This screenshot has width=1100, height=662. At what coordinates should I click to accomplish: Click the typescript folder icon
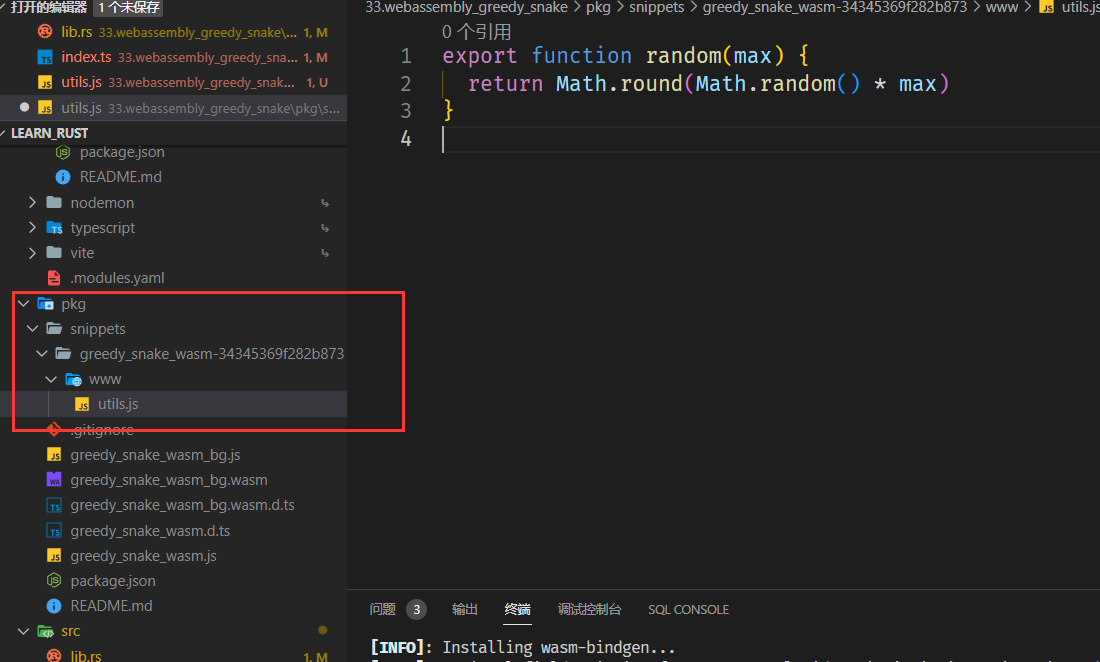click(x=54, y=227)
